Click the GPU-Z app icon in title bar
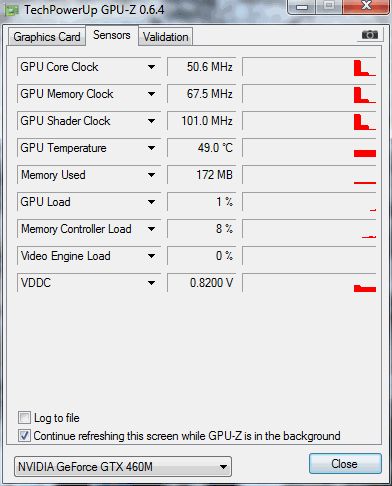This screenshot has width=392, height=486. click(x=12, y=10)
